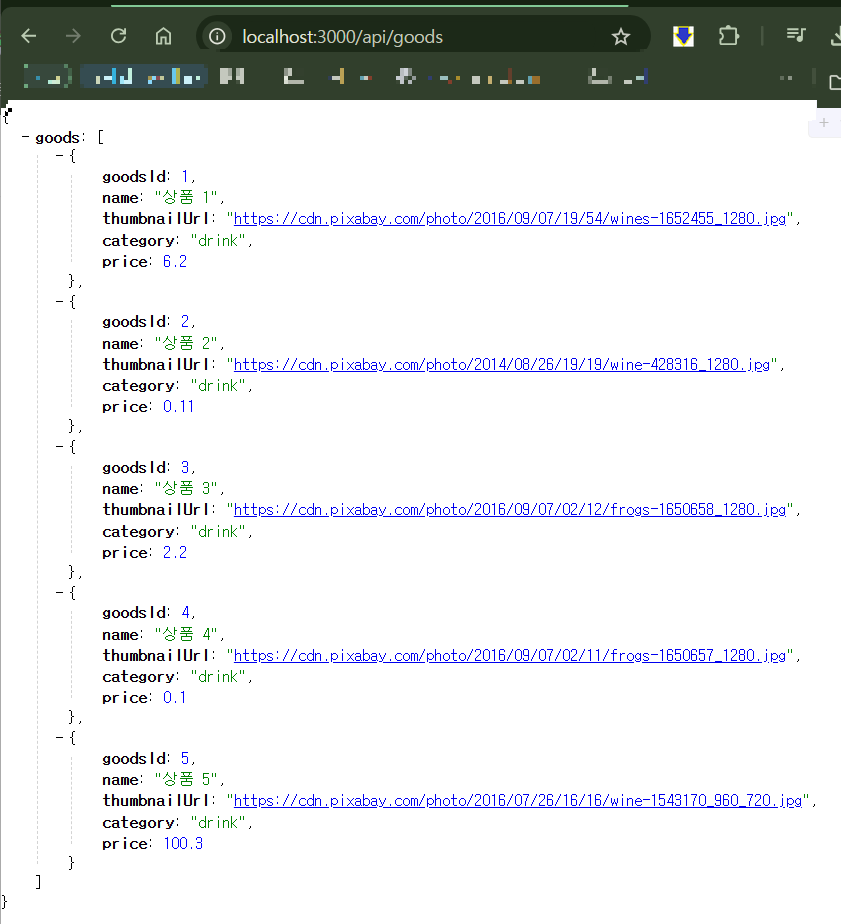The width and height of the screenshot is (841, 924).
Task: Open the wine-428316_1280.jpg thumbnail link
Action: pos(502,365)
